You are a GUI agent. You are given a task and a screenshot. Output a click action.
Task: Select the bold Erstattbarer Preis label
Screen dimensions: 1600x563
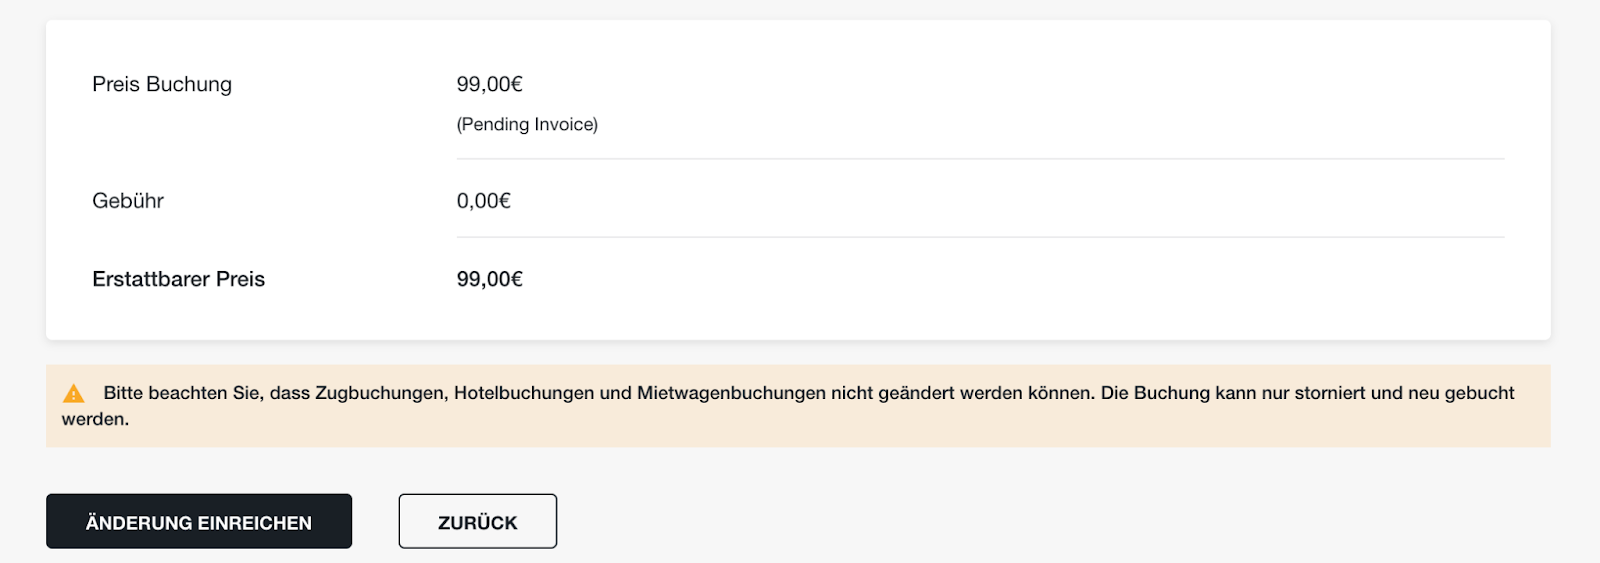tap(179, 279)
